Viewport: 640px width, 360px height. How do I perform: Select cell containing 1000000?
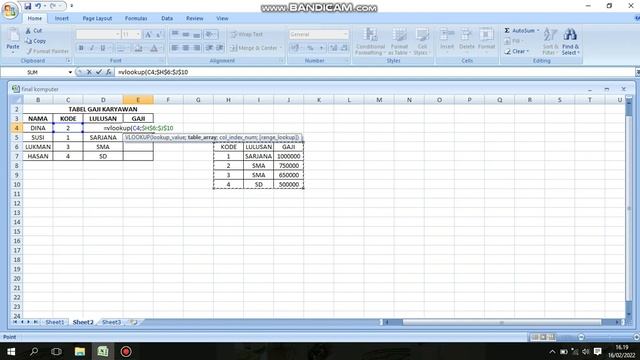click(289, 156)
